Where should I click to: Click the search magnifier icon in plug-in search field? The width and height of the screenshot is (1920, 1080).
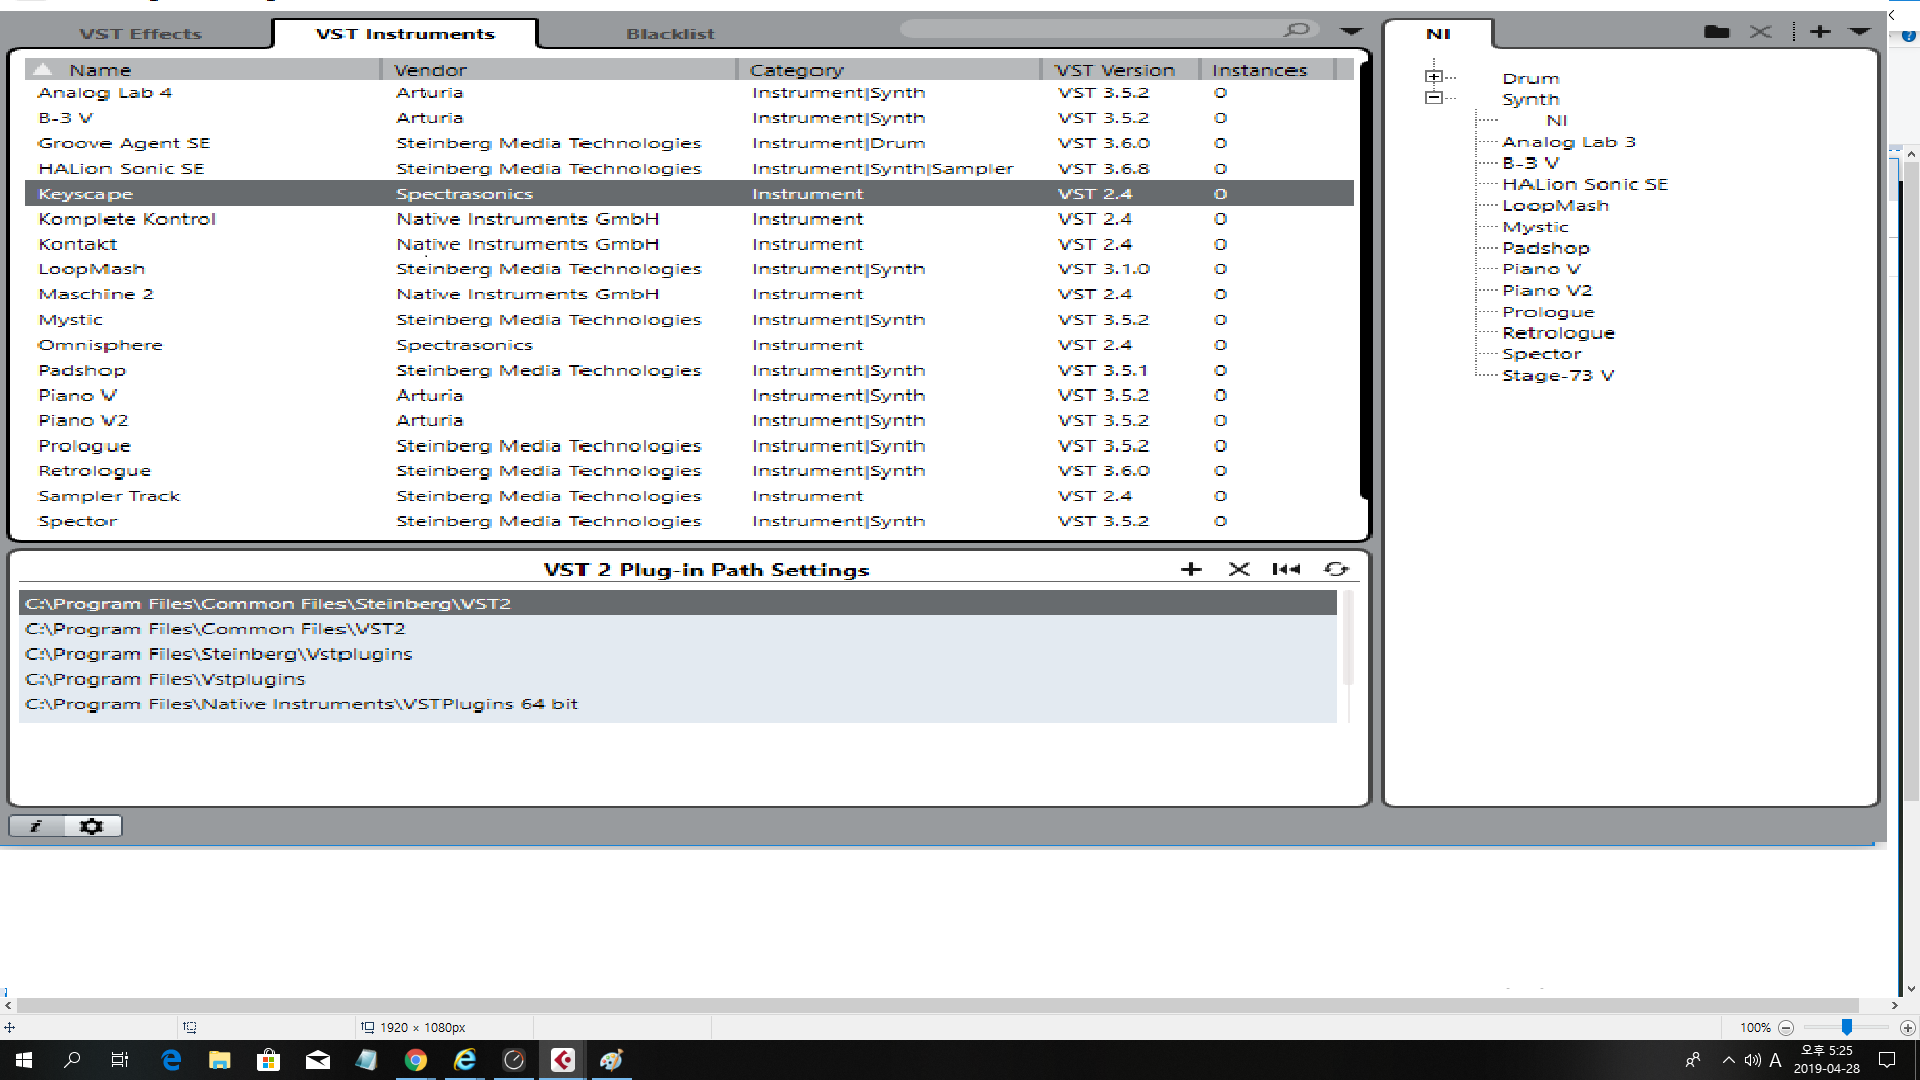pyautogui.click(x=1296, y=30)
